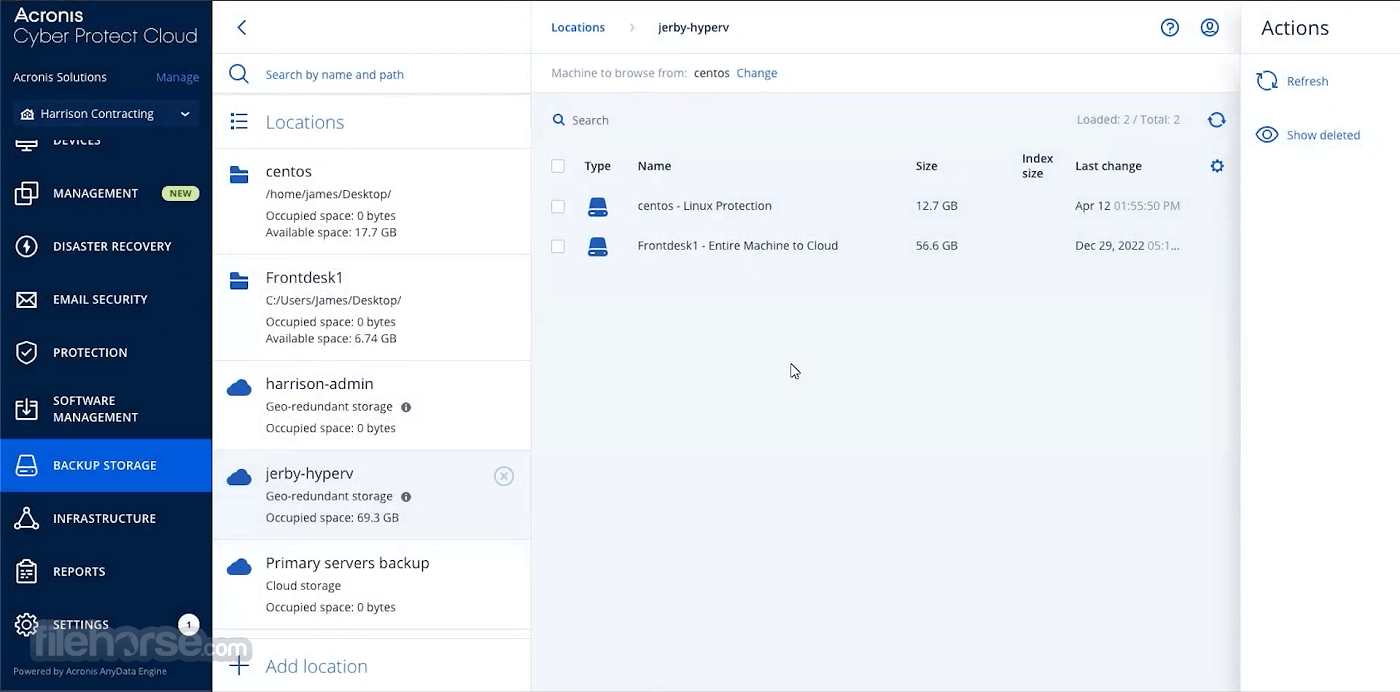Click the Management sidebar icon
Image resolution: width=1400 pixels, height=692 pixels.
point(27,194)
